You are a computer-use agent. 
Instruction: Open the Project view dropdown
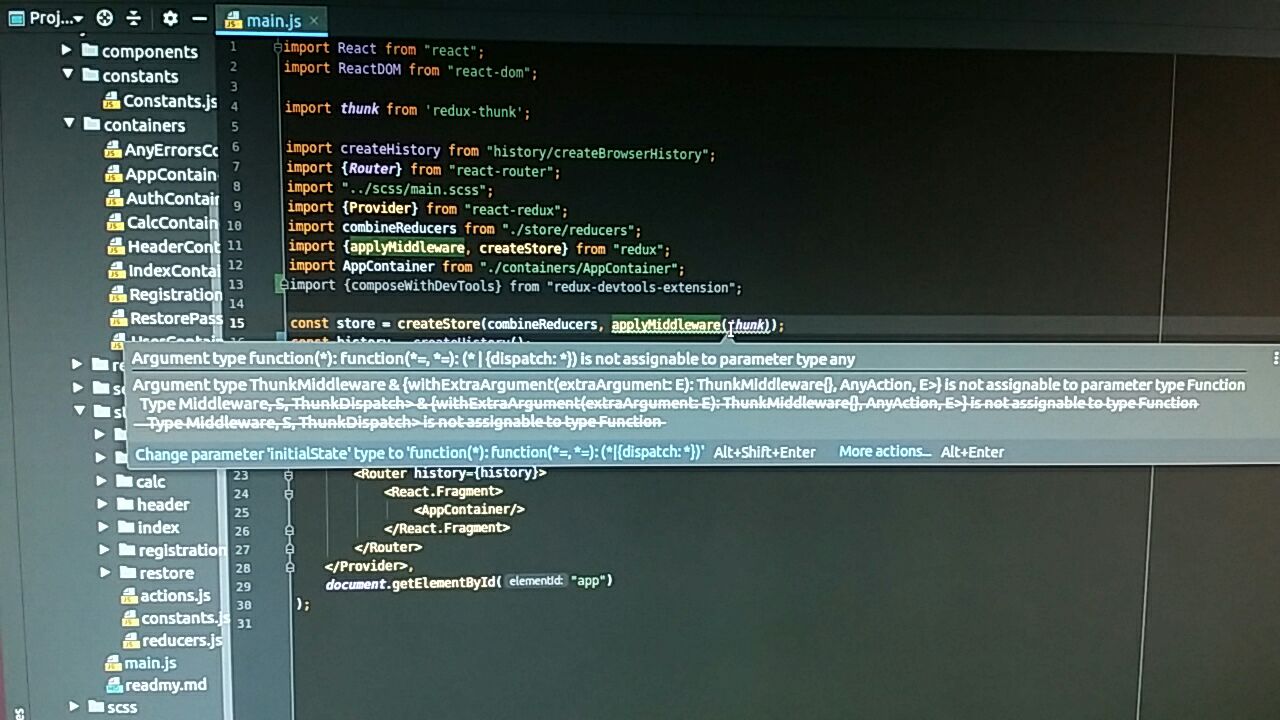pyautogui.click(x=47, y=18)
